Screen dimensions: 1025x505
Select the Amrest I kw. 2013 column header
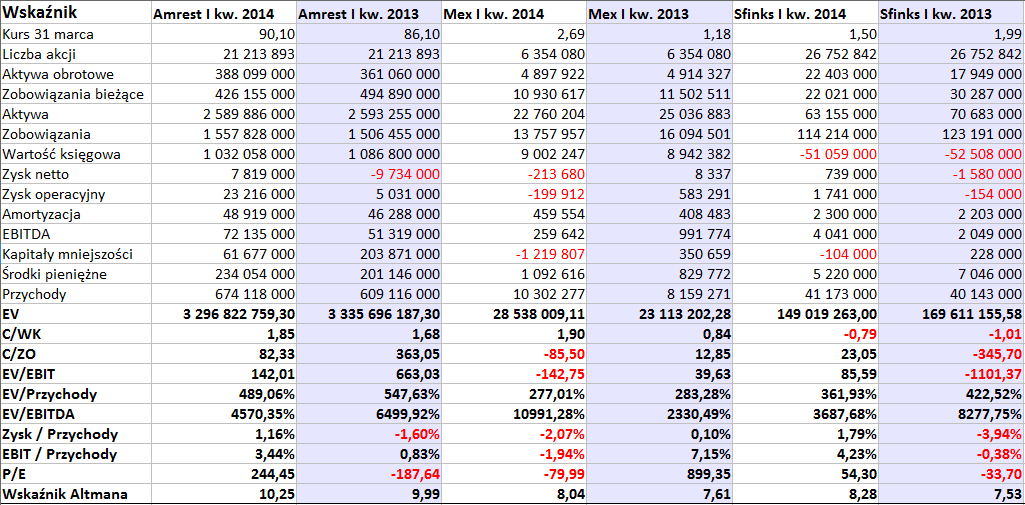click(369, 12)
